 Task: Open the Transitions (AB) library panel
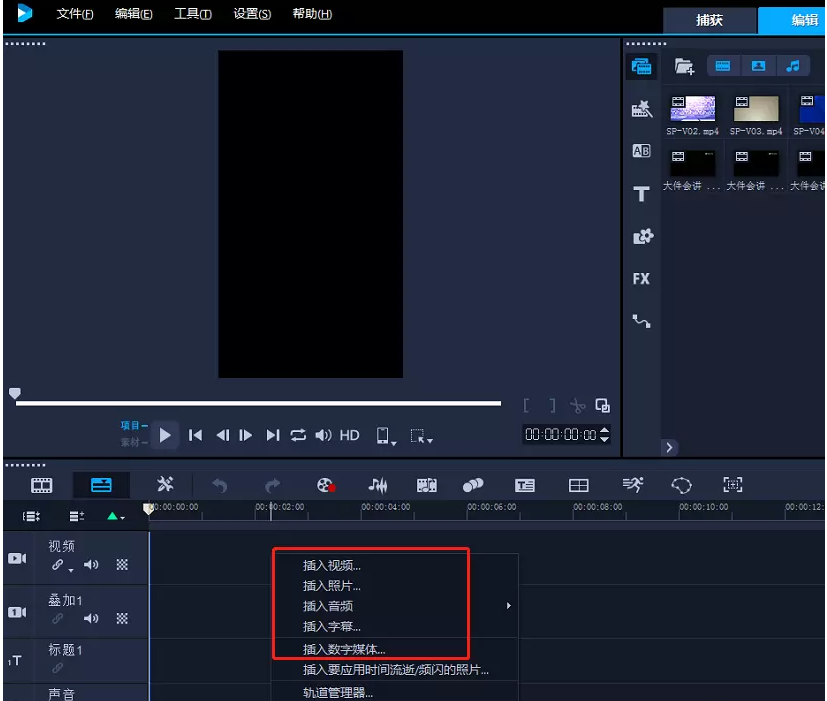(641, 151)
